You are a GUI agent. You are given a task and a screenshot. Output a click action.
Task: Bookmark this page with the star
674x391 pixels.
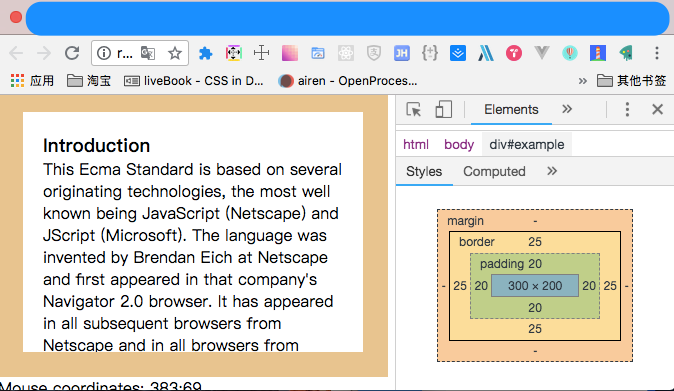click(175, 53)
